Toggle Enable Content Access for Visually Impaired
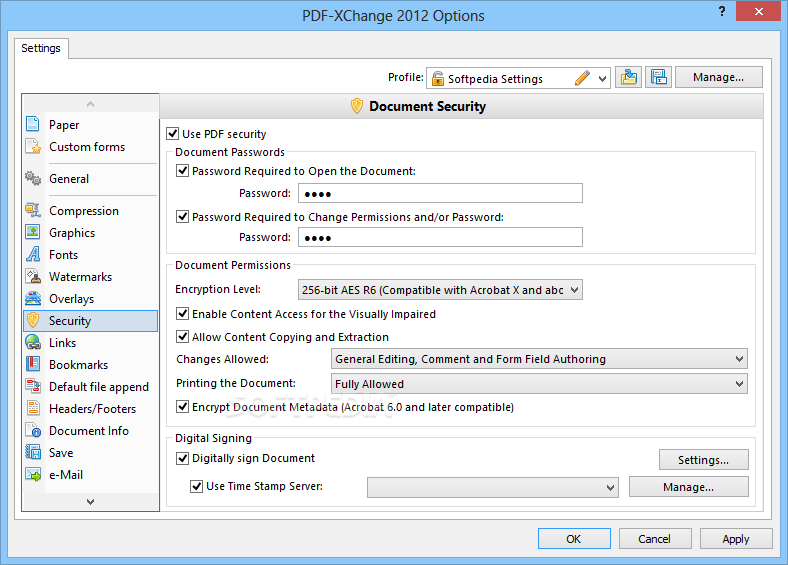This screenshot has height=565, width=788. [182, 314]
